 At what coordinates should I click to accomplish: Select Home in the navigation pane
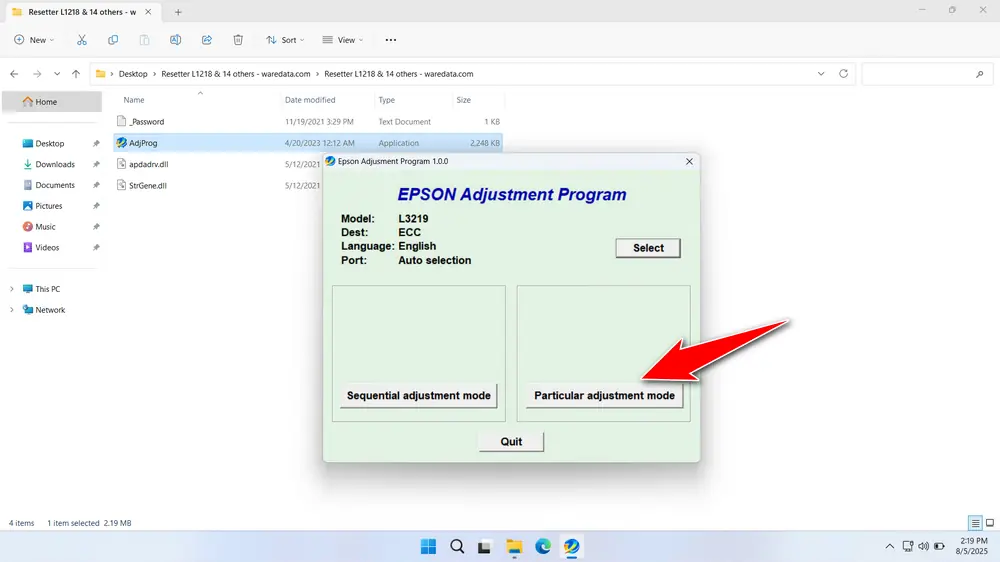coord(52,101)
